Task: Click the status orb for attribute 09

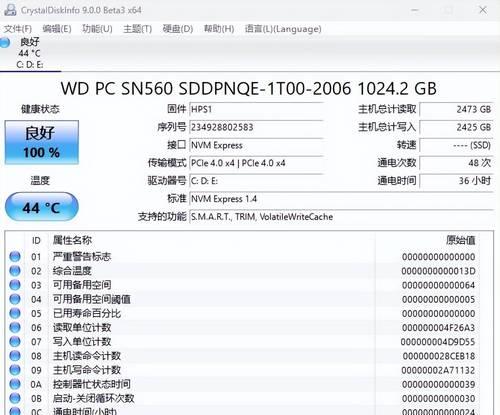Action: tap(15, 370)
